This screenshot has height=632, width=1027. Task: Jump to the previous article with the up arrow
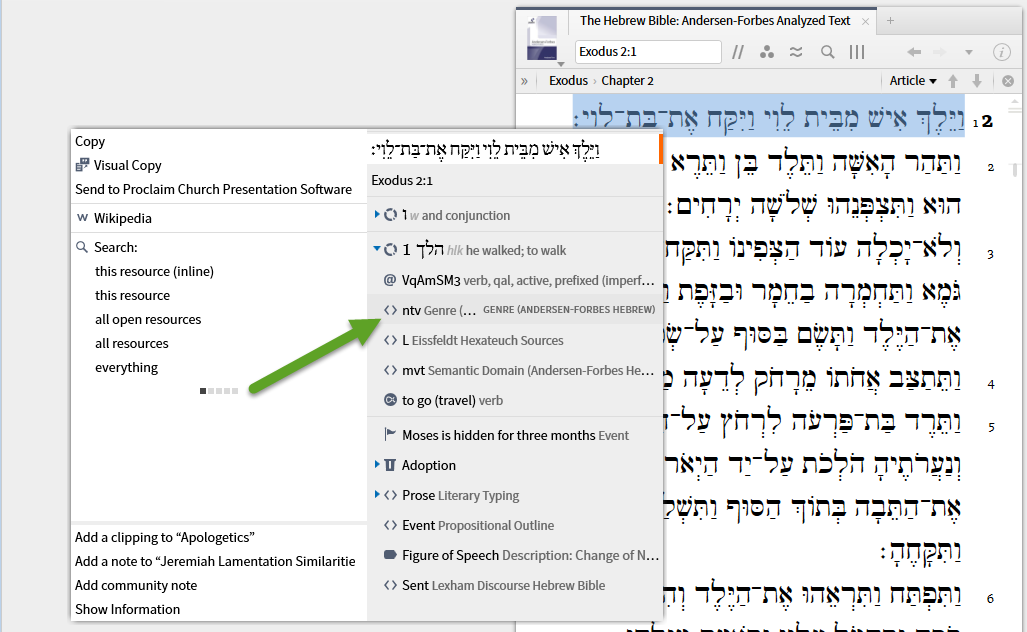pyautogui.click(x=953, y=81)
